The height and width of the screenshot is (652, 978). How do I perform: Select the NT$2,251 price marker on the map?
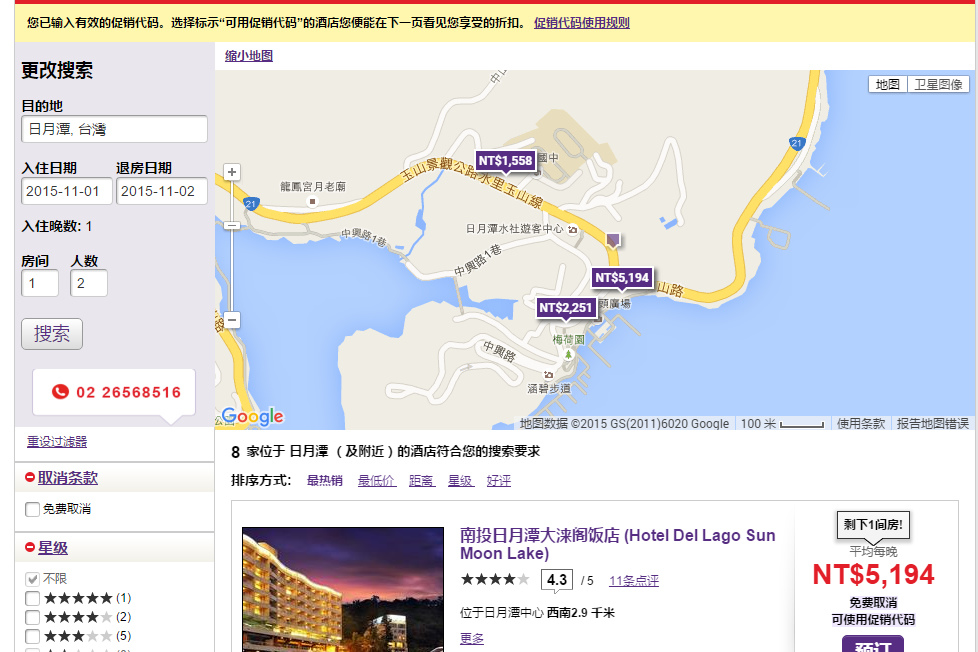coord(567,309)
